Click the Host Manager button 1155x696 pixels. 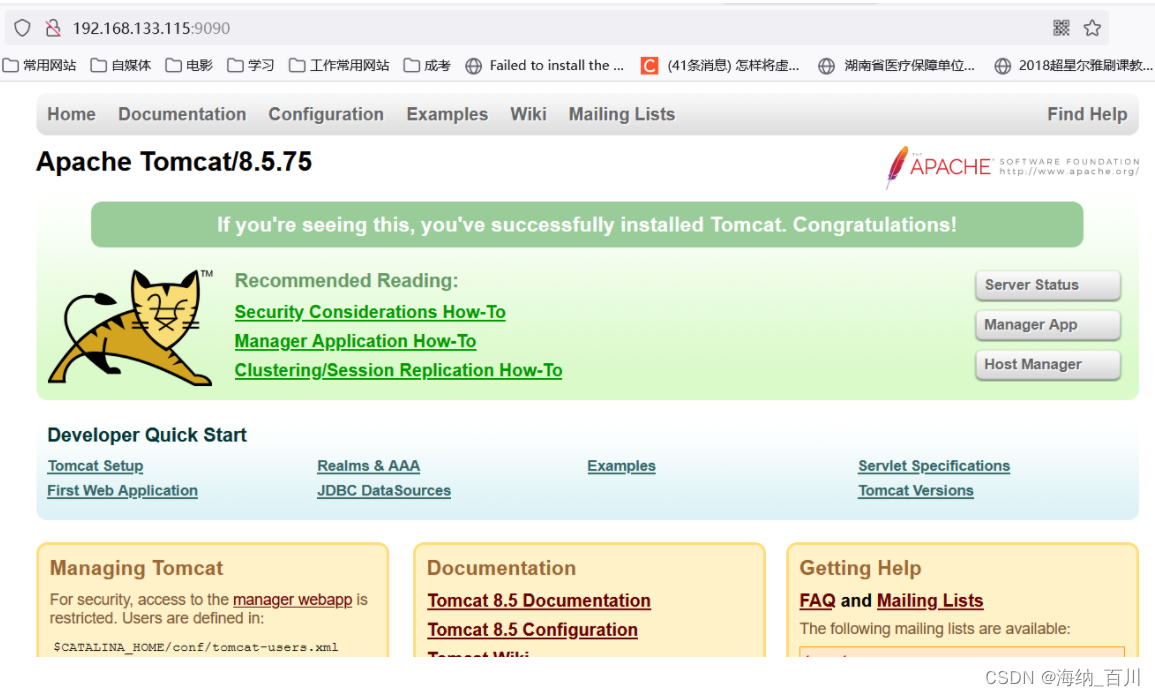click(1047, 365)
